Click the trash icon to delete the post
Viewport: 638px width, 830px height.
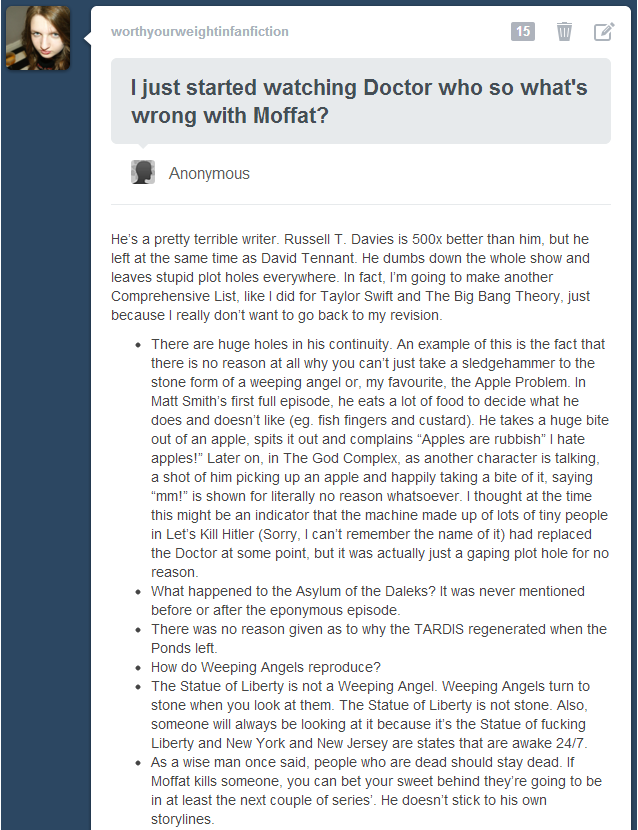click(564, 32)
